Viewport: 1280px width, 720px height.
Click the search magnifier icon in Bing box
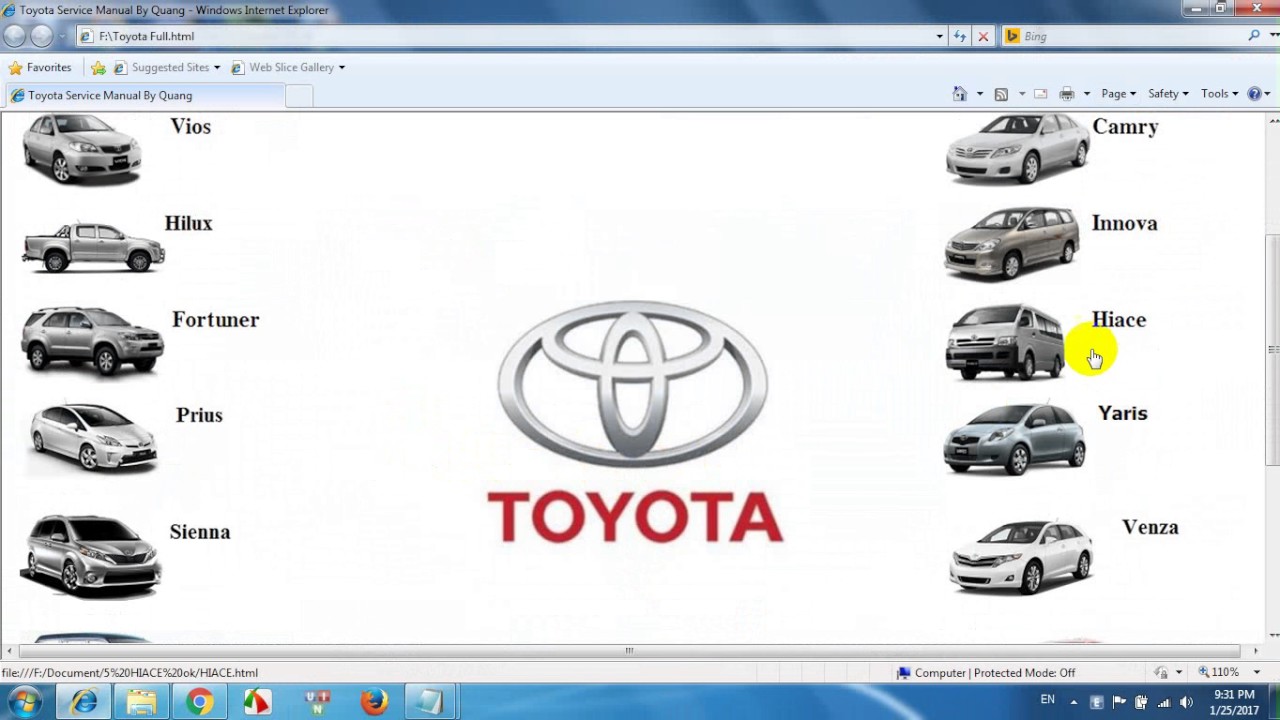(x=1254, y=36)
